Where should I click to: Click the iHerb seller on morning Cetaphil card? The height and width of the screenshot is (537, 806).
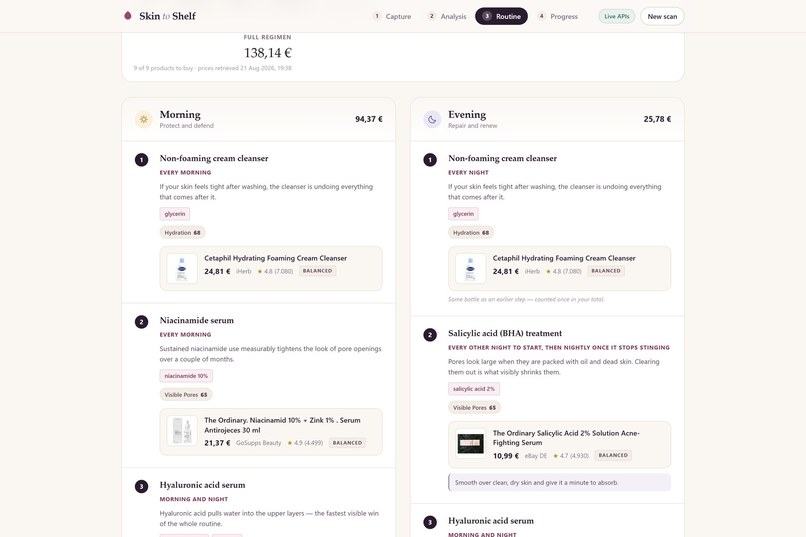pyautogui.click(x=244, y=271)
